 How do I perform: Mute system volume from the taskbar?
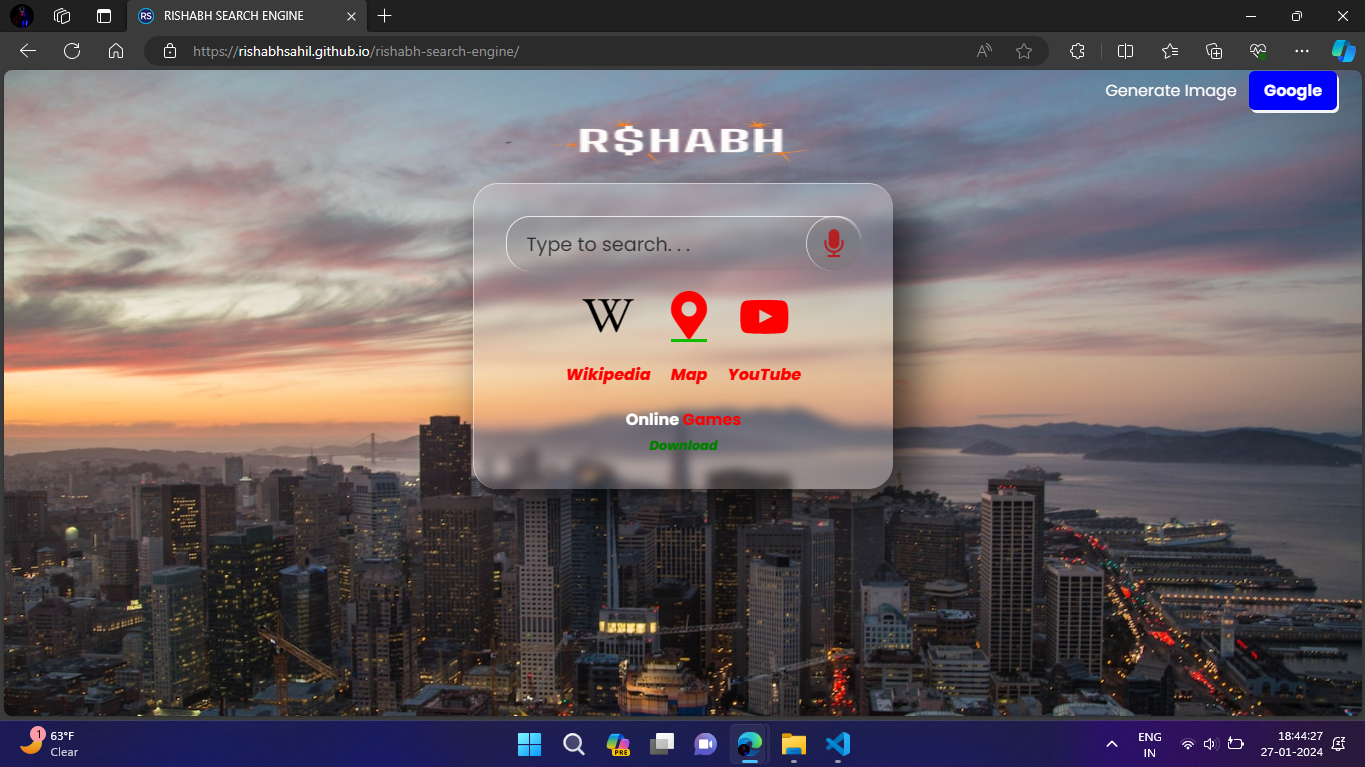tap(1209, 744)
